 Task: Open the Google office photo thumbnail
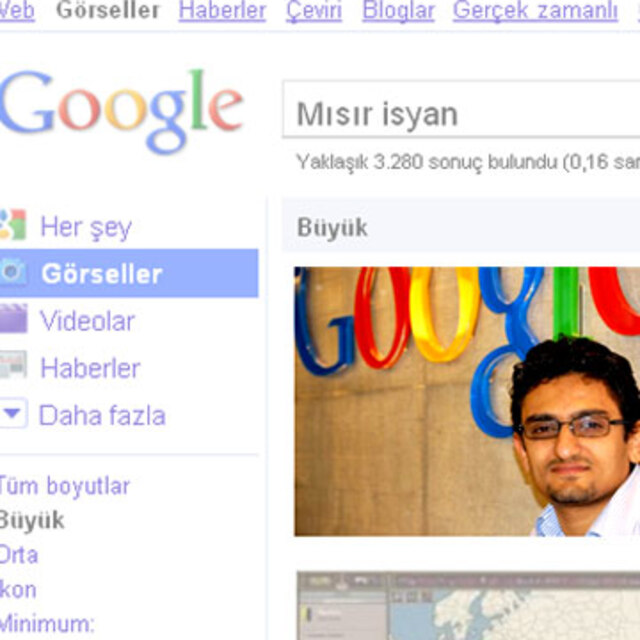[467, 401]
